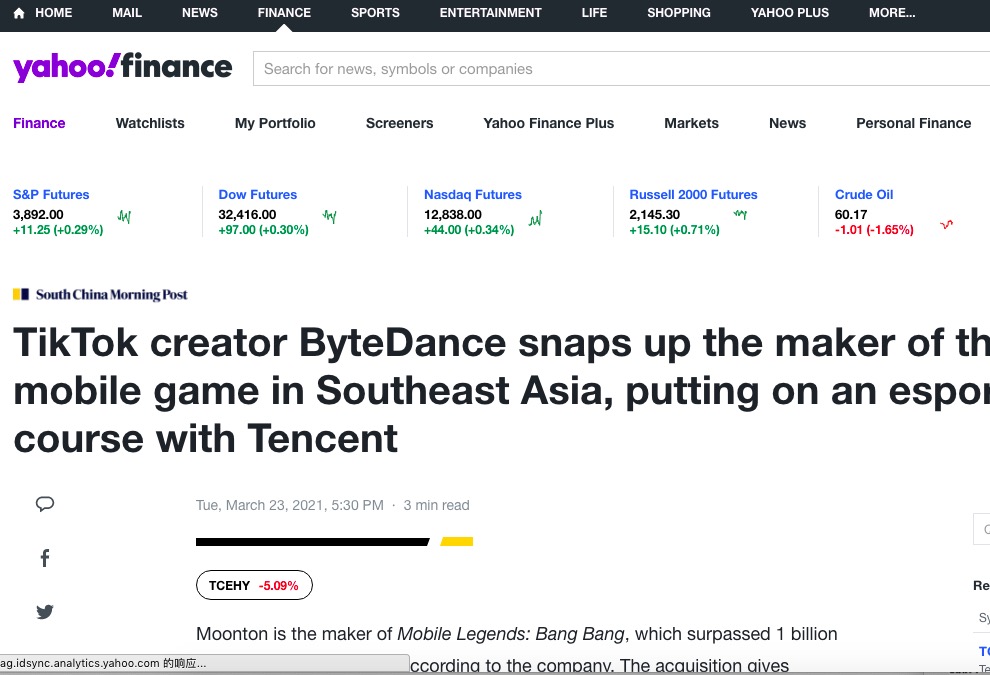Select the purple Finance tab

pos(39,123)
